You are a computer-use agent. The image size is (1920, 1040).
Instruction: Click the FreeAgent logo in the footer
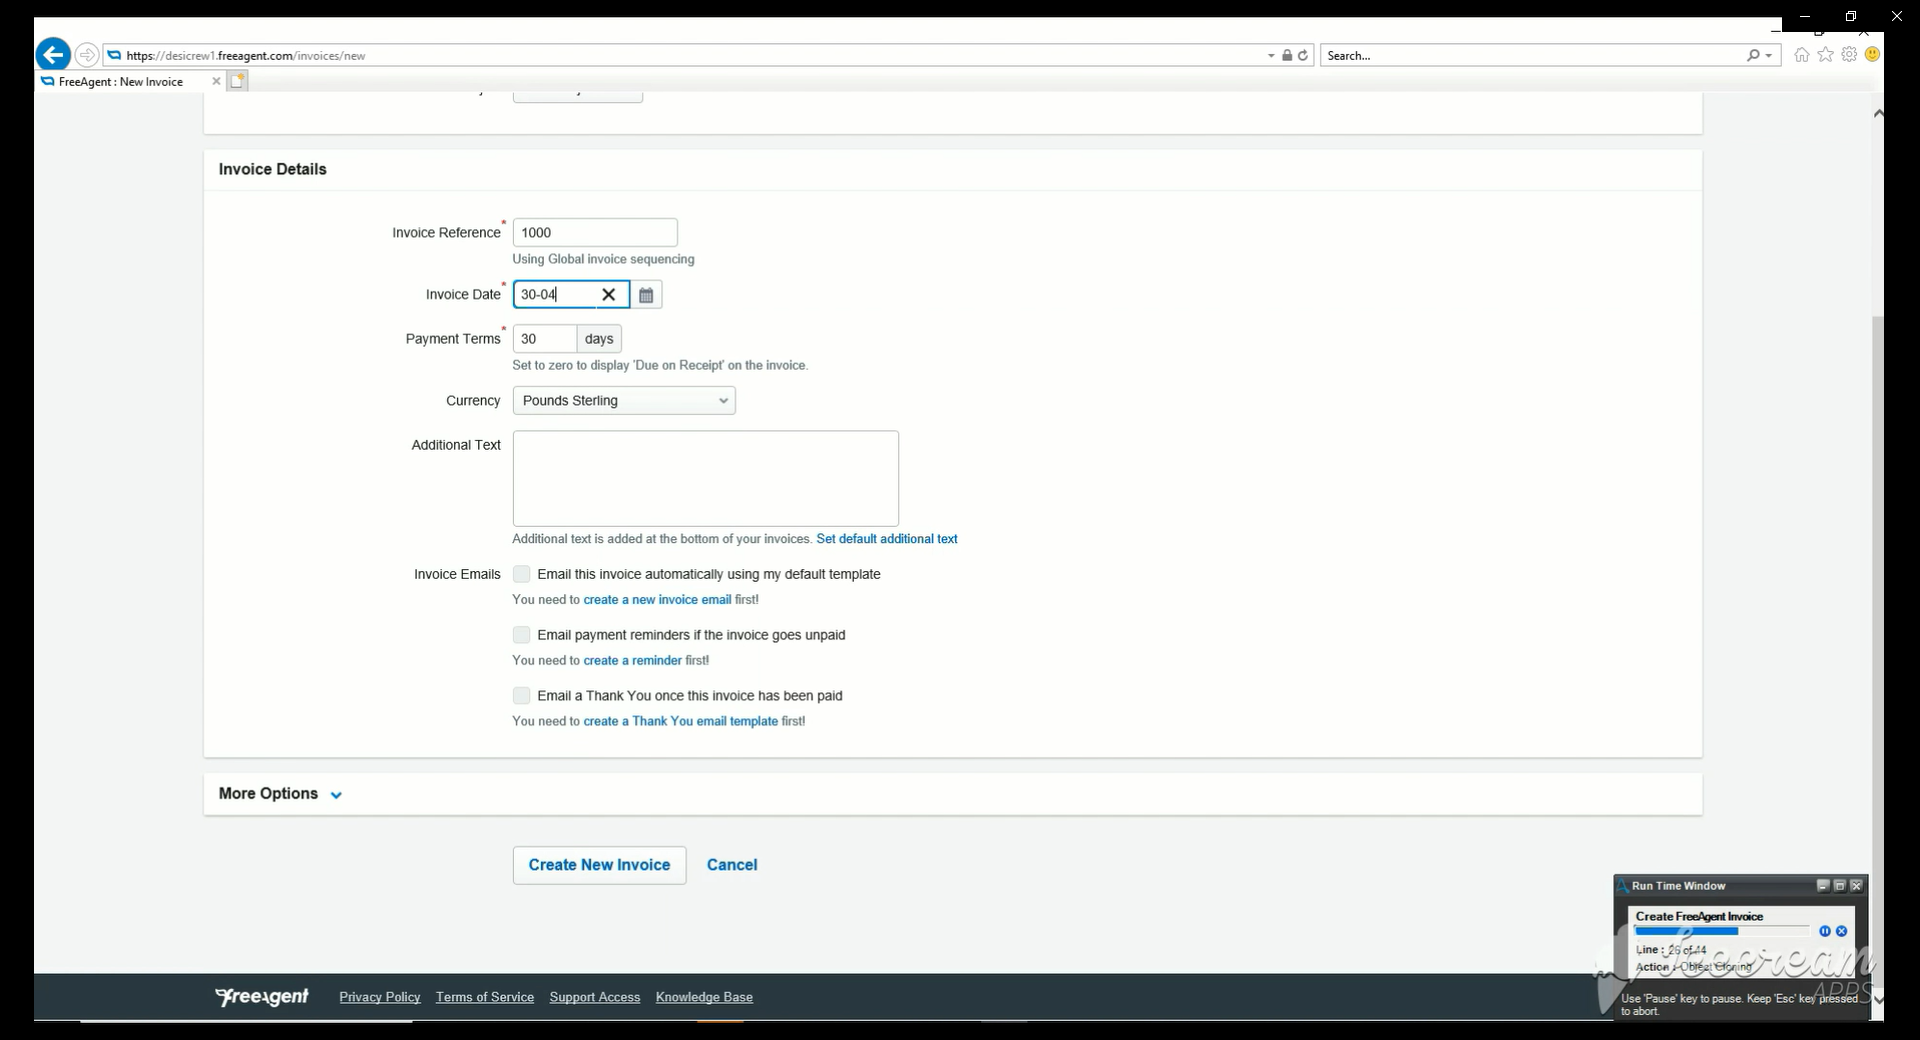262,997
